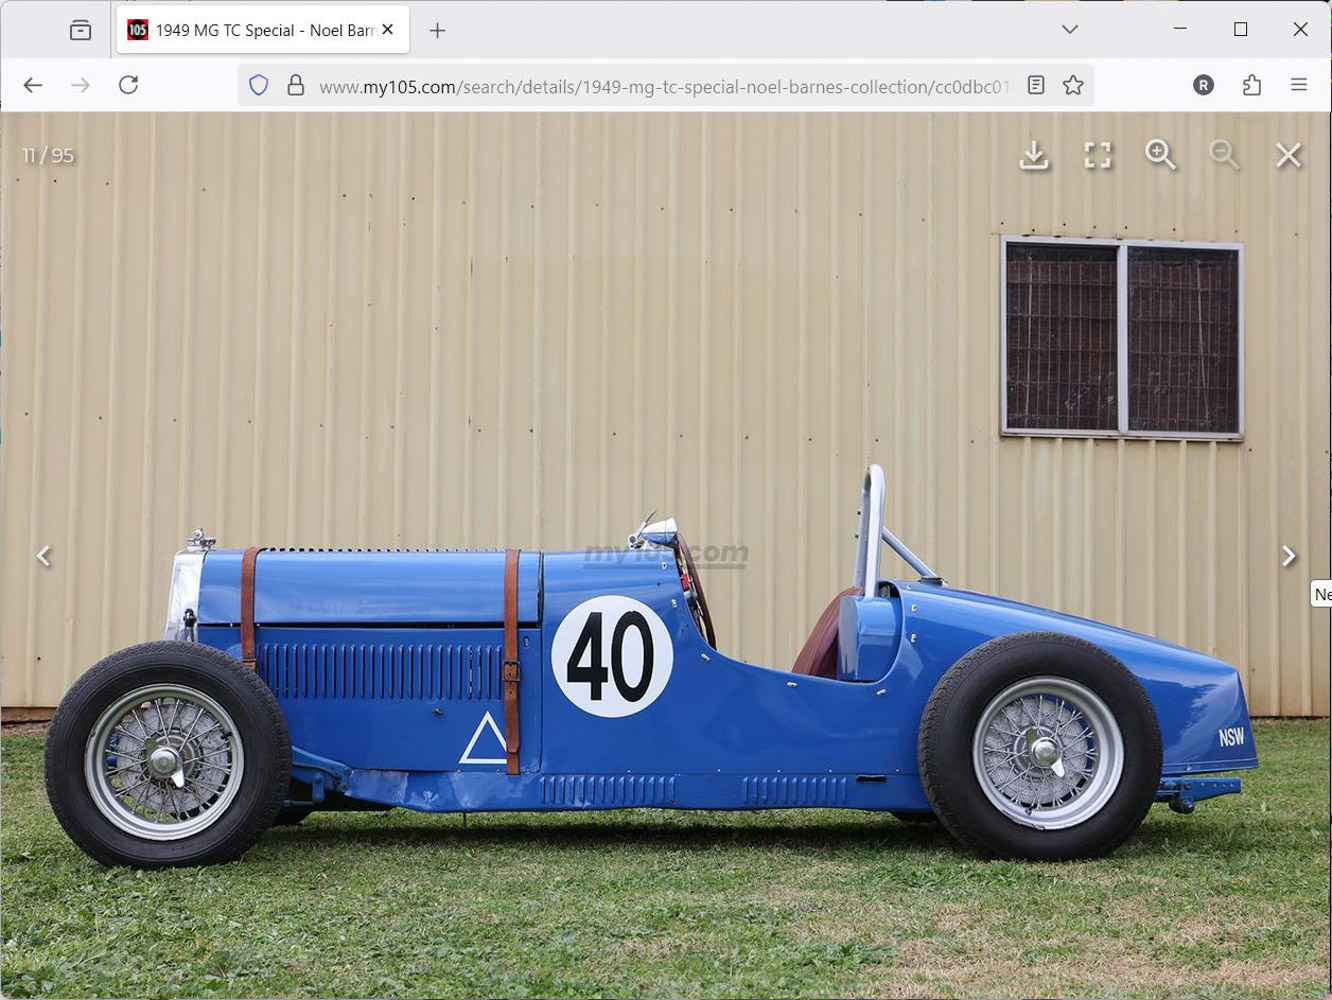Image resolution: width=1332 pixels, height=1000 pixels.
Task: Click the my105.com URL address field
Action: pos(660,87)
